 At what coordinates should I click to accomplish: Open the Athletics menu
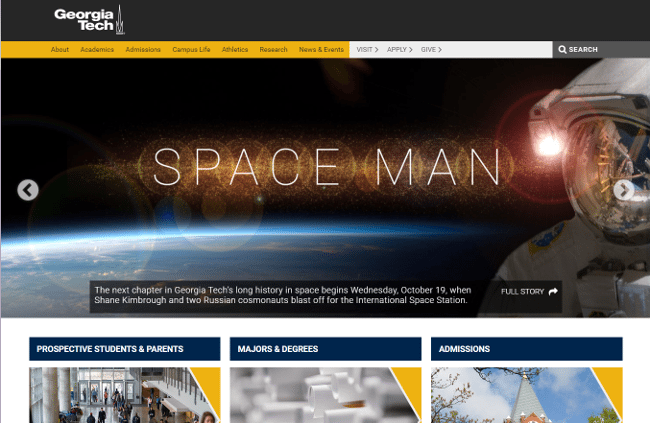click(235, 49)
